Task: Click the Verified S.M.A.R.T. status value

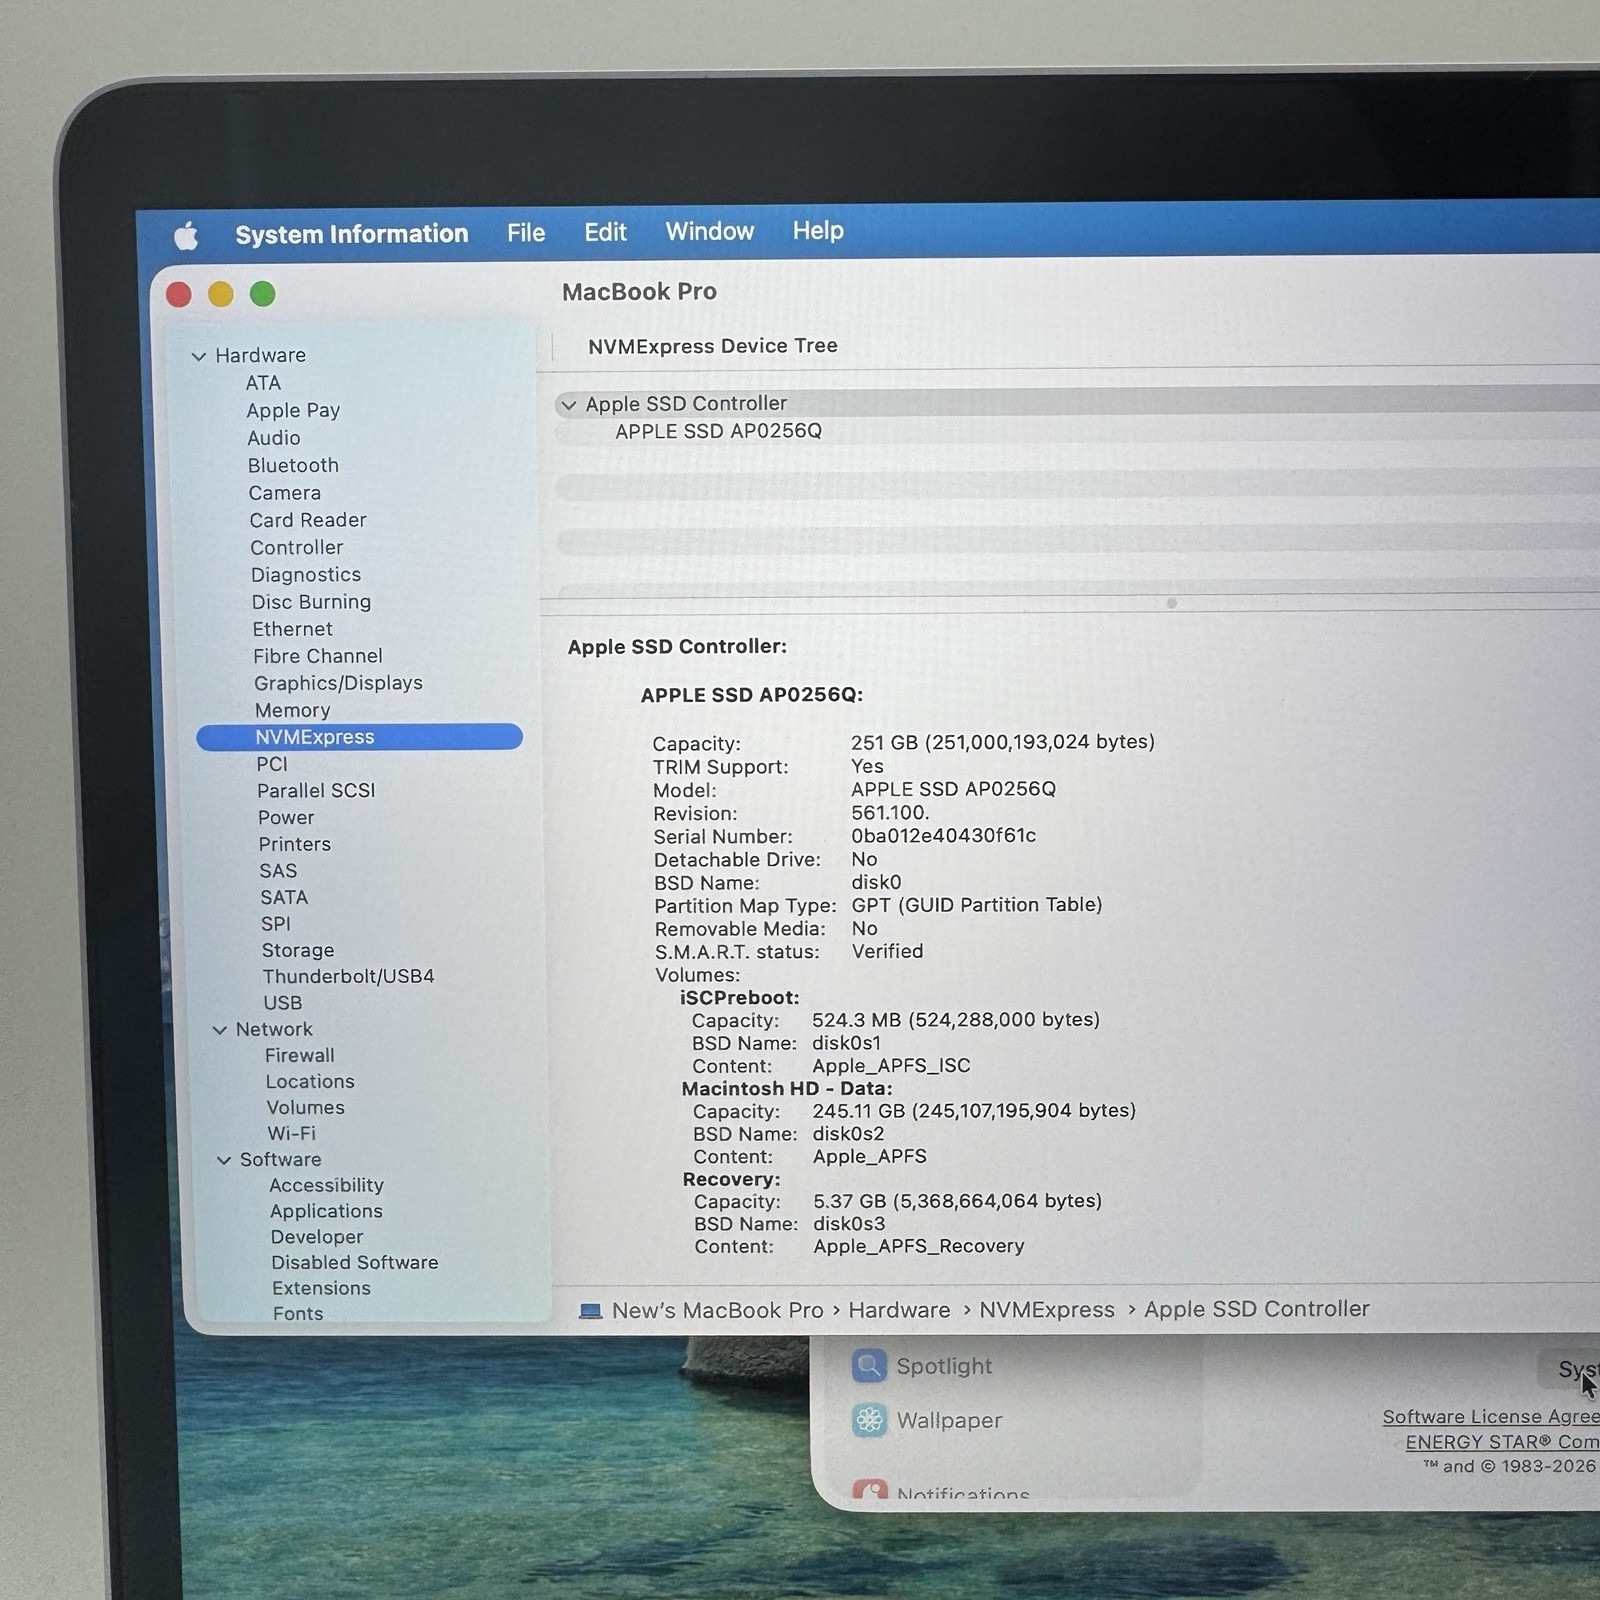Action: pos(888,951)
